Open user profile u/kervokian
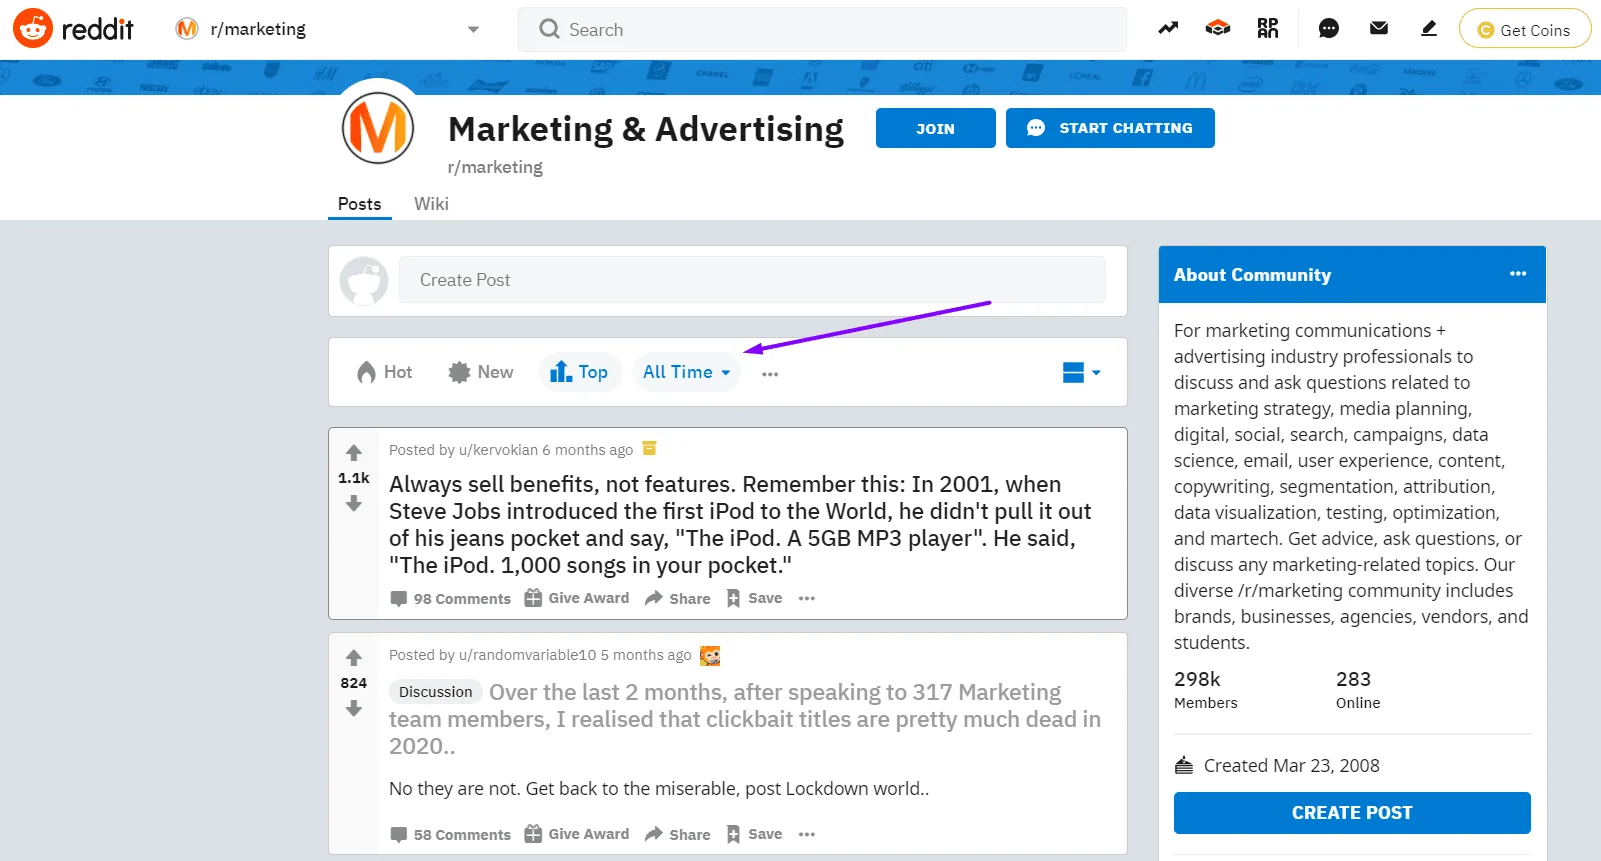 click(498, 450)
